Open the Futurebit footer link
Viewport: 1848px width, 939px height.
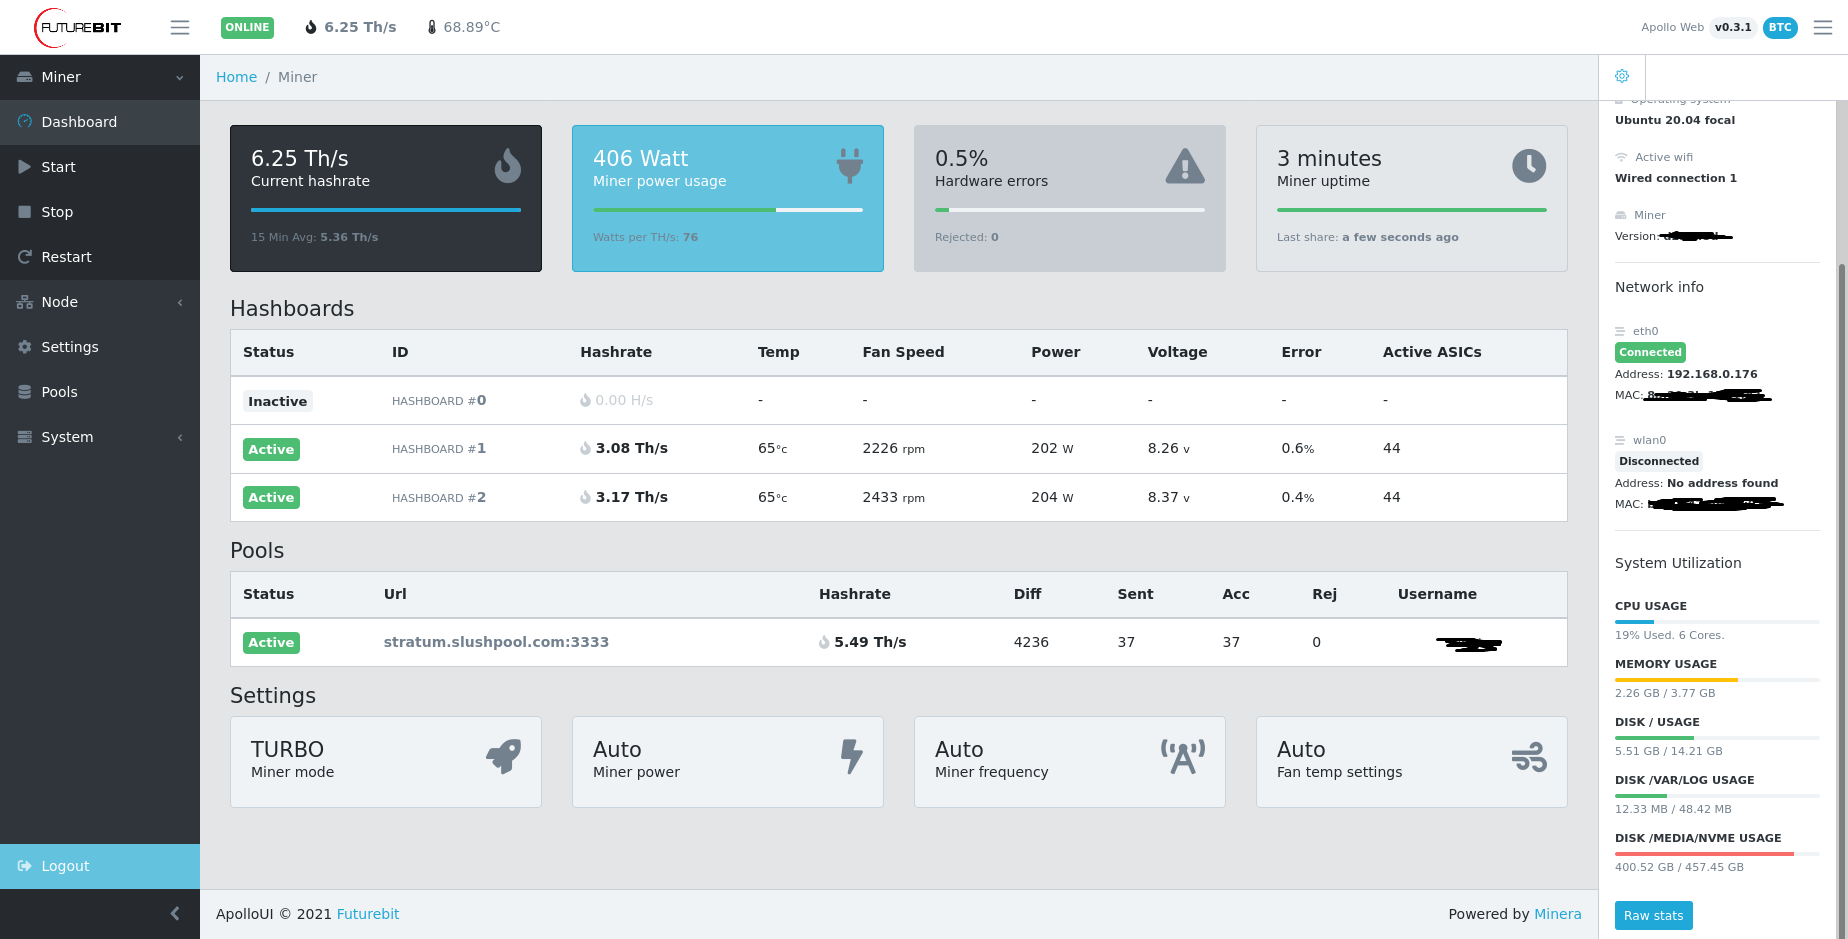368,914
